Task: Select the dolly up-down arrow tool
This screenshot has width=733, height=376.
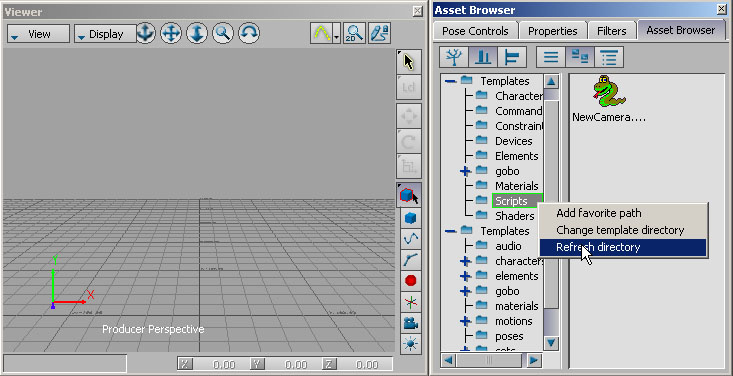Action: point(197,33)
